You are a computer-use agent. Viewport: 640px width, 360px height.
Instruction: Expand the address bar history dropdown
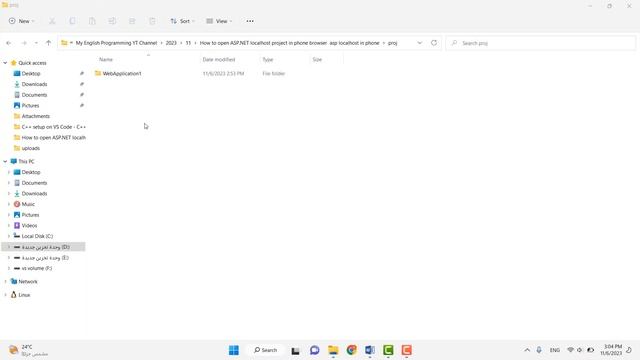click(x=420, y=43)
